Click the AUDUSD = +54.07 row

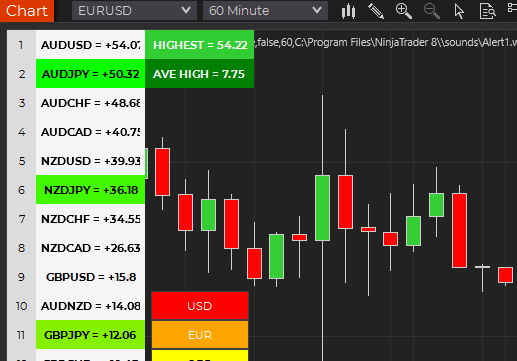pyautogui.click(x=90, y=45)
